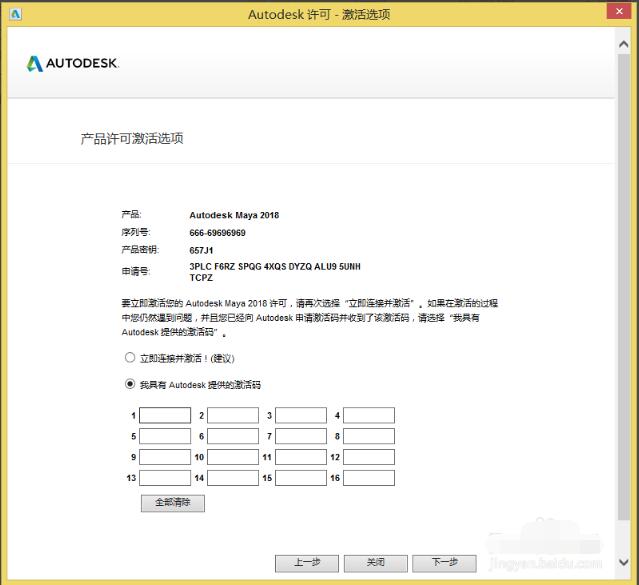Click the 产品密钥 label
Viewport: 639px width, 585px height.
click(140, 249)
